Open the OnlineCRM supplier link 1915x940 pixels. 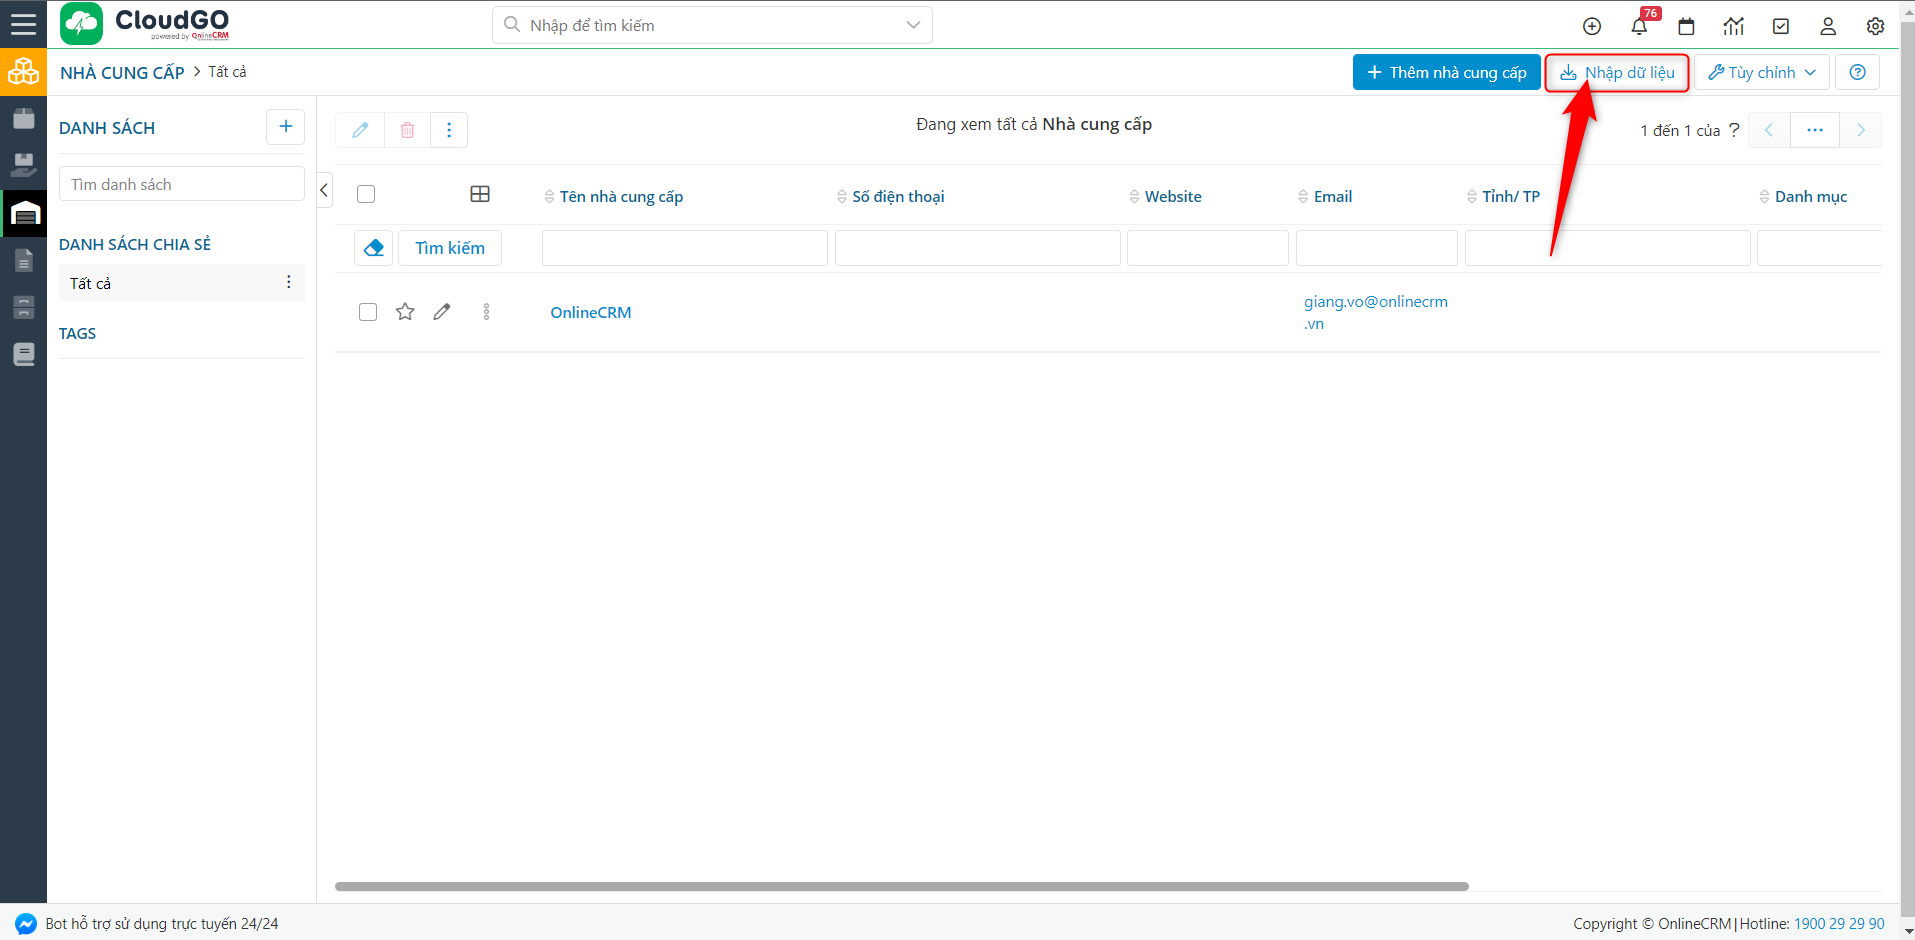click(x=590, y=312)
